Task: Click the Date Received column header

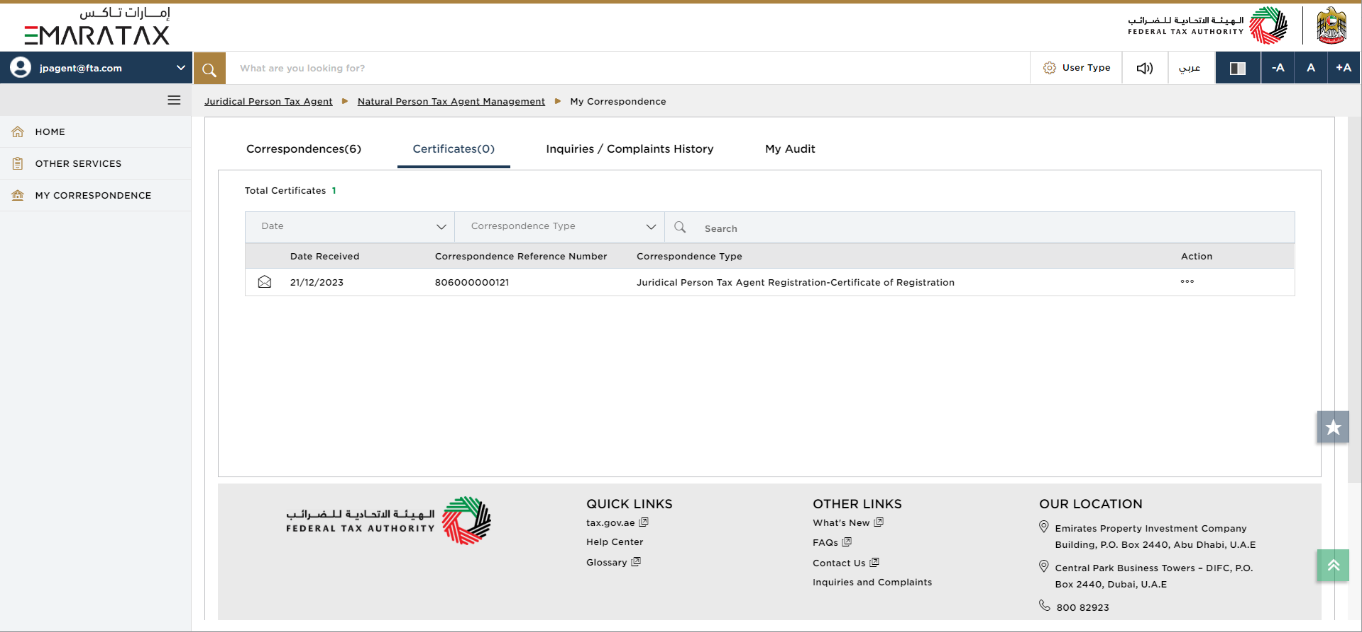Action: (x=324, y=256)
